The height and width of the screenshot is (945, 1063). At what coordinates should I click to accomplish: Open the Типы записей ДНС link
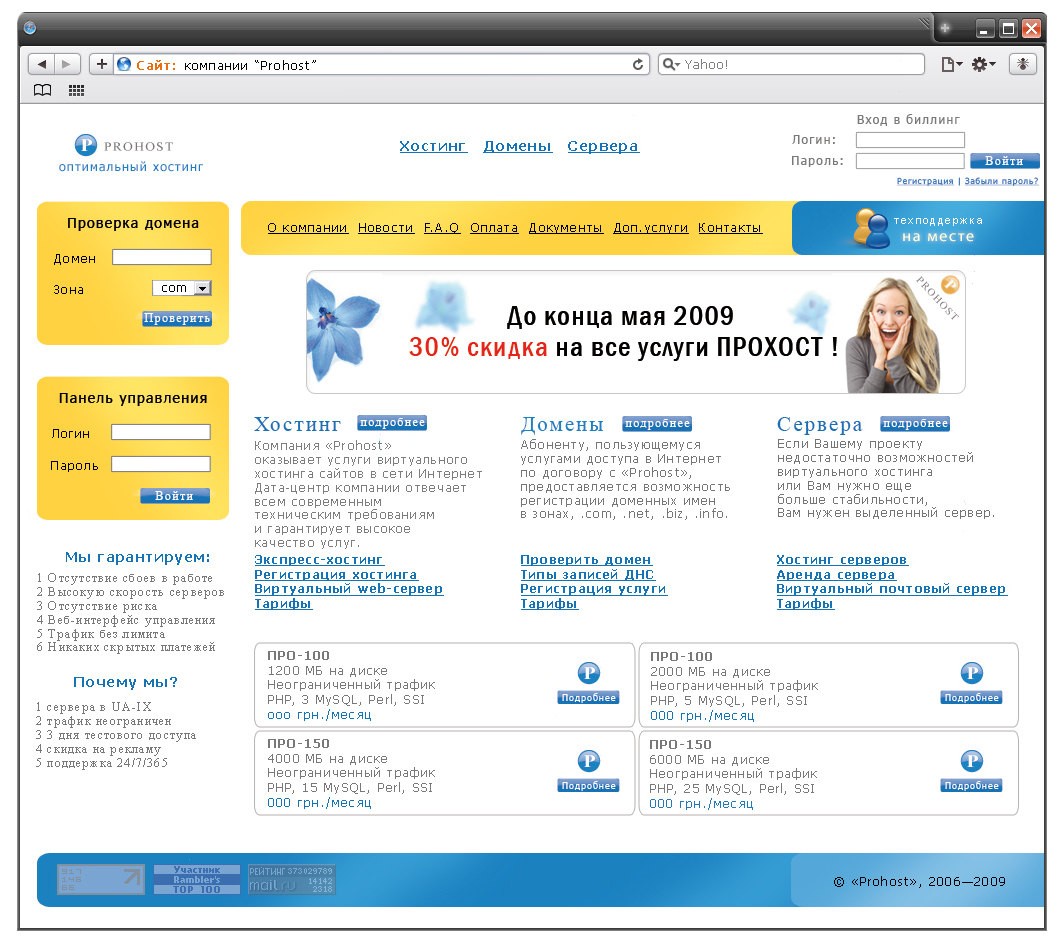[x=587, y=575]
